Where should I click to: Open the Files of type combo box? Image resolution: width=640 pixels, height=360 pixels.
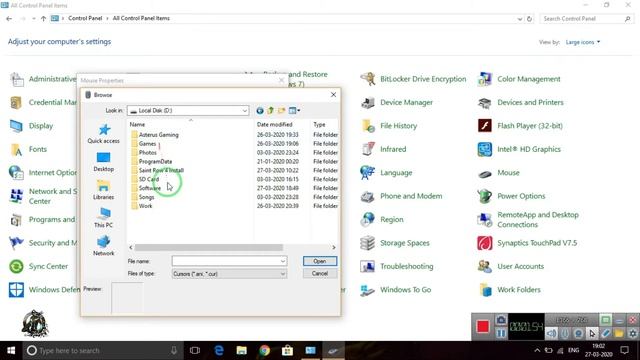(229, 274)
